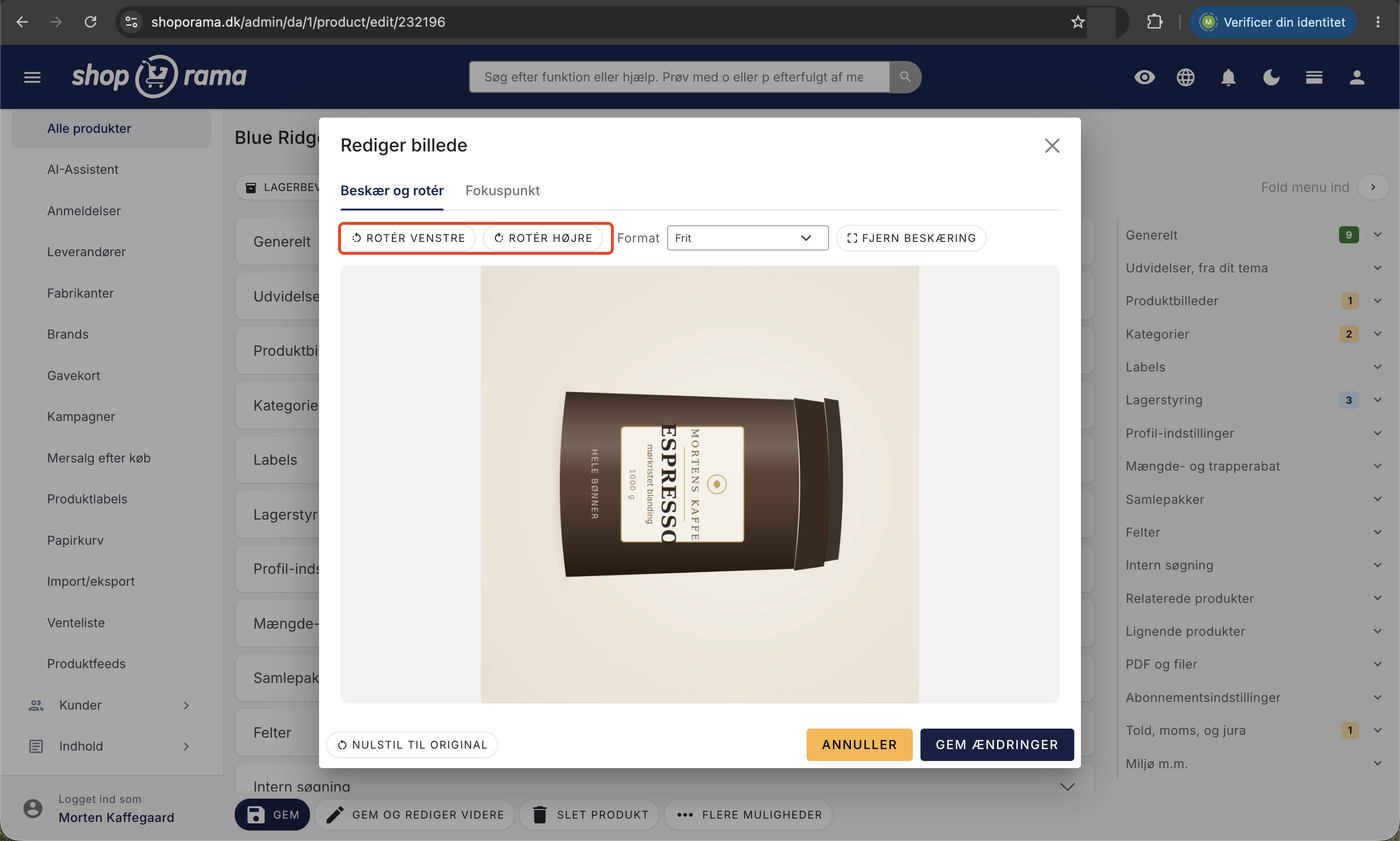
Task: Expand PDF og filer section
Action: click(1254, 664)
